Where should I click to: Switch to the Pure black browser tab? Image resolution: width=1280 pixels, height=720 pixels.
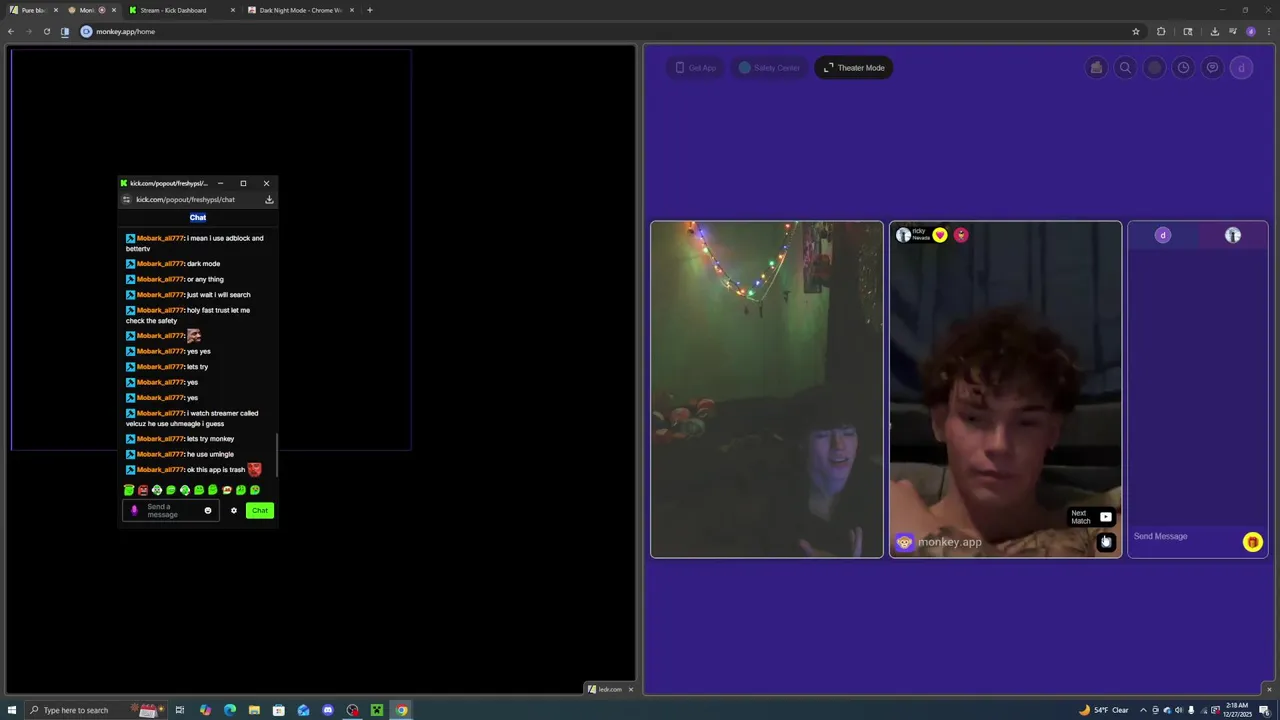[x=34, y=10]
